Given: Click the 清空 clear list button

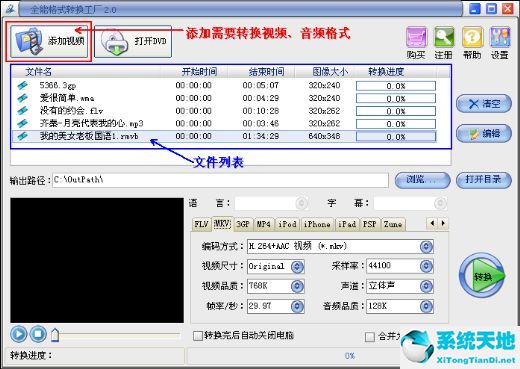Looking at the screenshot, I should [483, 104].
